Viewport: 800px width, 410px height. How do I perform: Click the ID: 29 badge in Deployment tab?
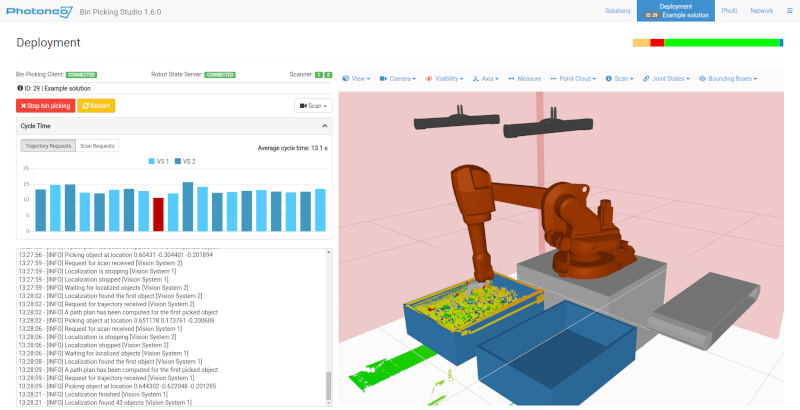click(x=652, y=15)
